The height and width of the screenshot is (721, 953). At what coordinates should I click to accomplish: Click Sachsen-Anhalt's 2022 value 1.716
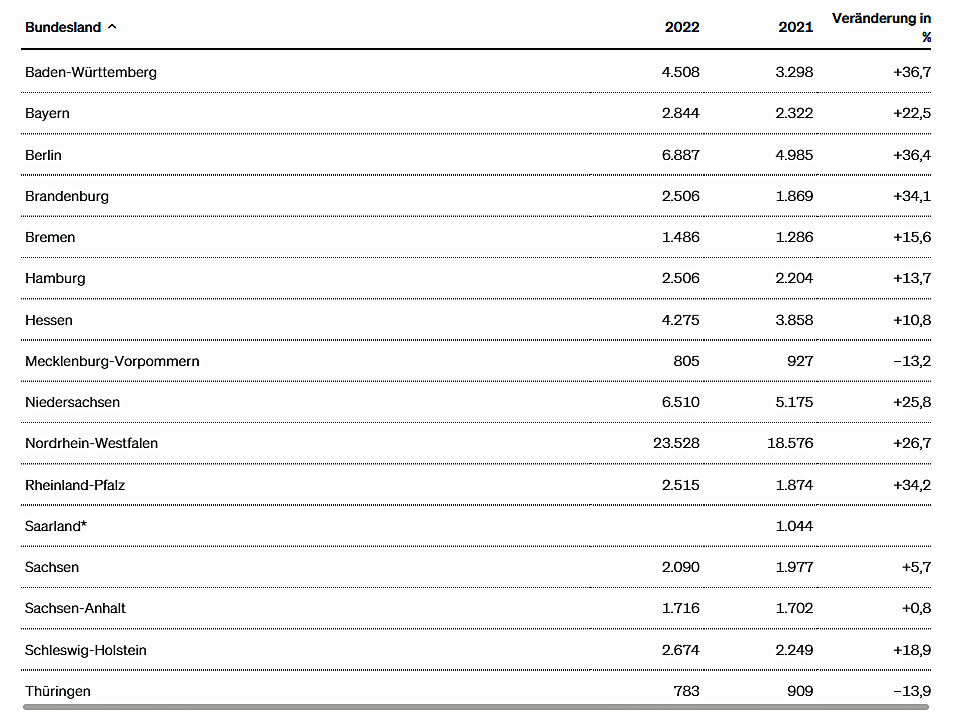click(681, 608)
